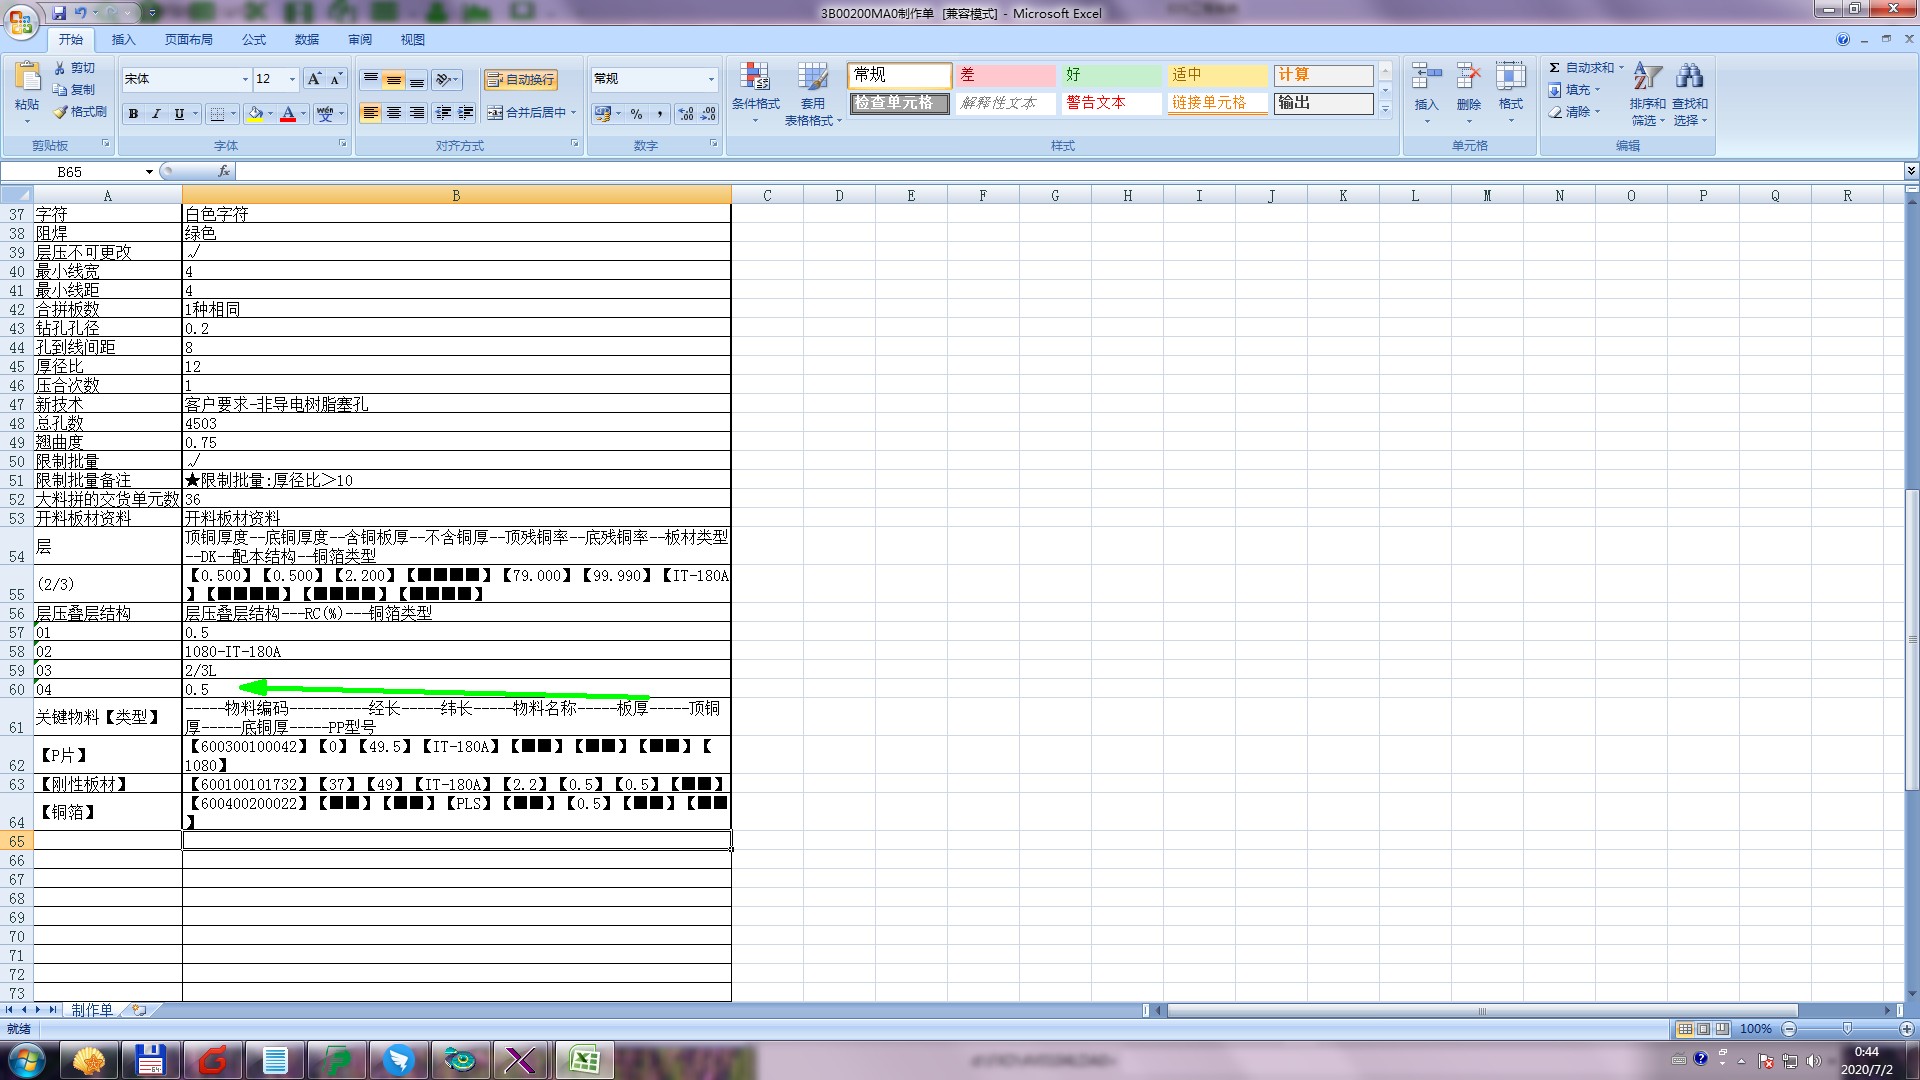
Task: Open number format dropdown (常规)
Action: (711, 80)
